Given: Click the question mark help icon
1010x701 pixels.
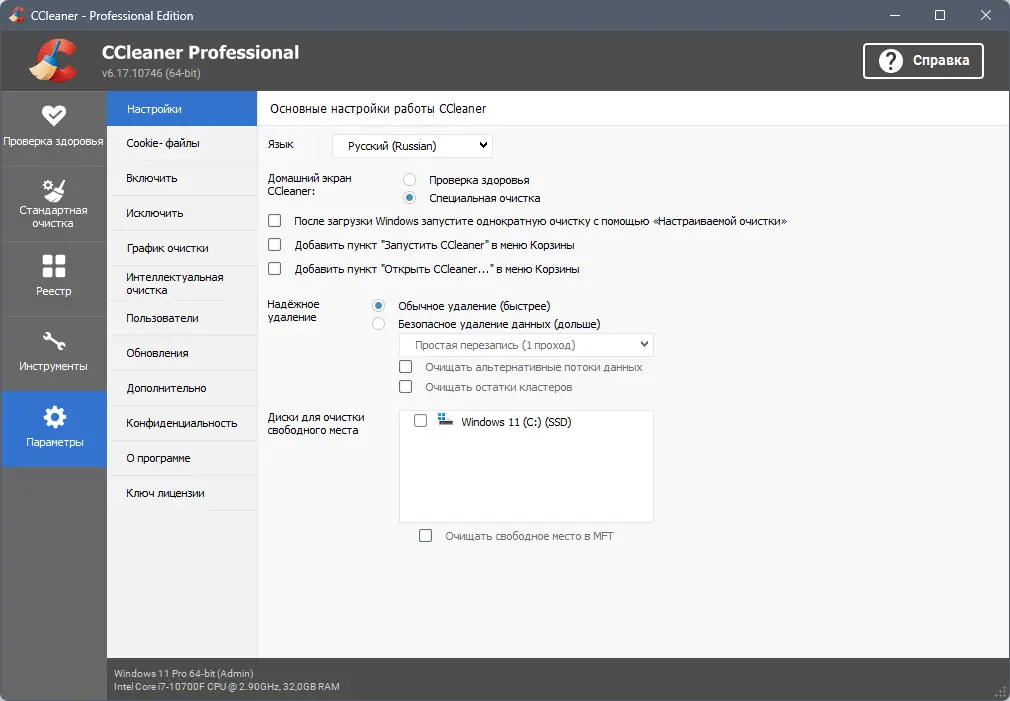Looking at the screenshot, I should pyautogui.click(x=891, y=60).
